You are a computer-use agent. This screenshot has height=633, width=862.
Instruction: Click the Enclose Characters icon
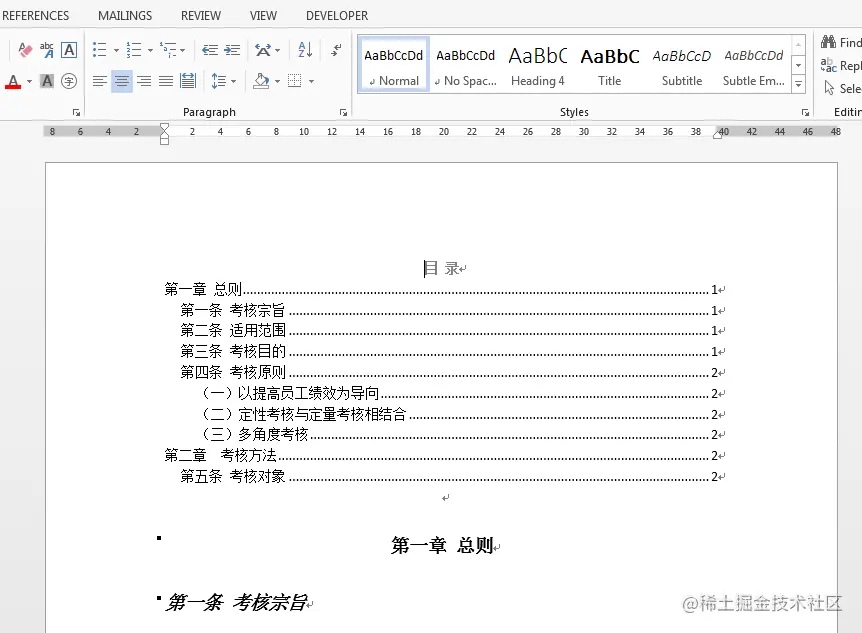68,81
